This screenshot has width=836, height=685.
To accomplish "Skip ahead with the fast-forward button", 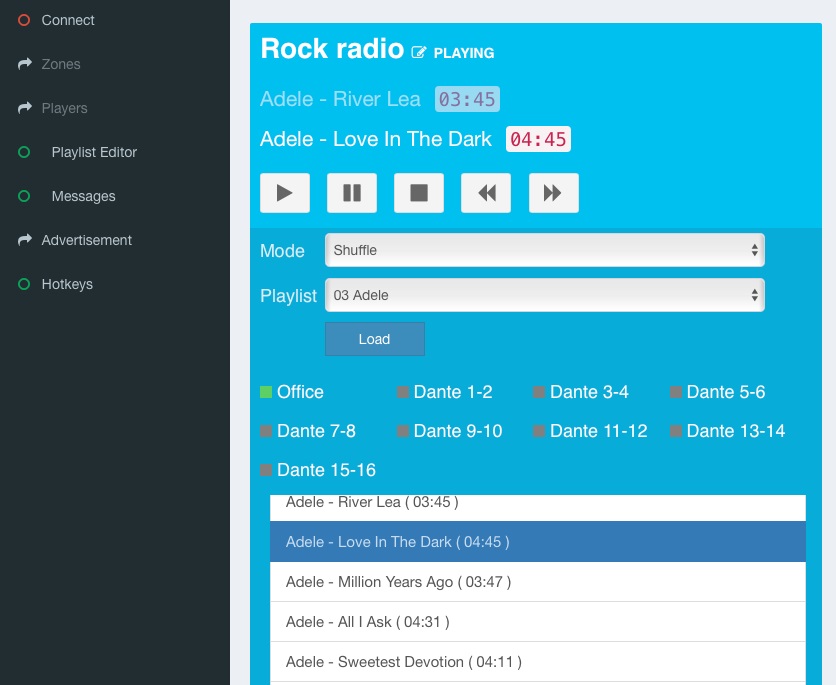I will point(553,193).
